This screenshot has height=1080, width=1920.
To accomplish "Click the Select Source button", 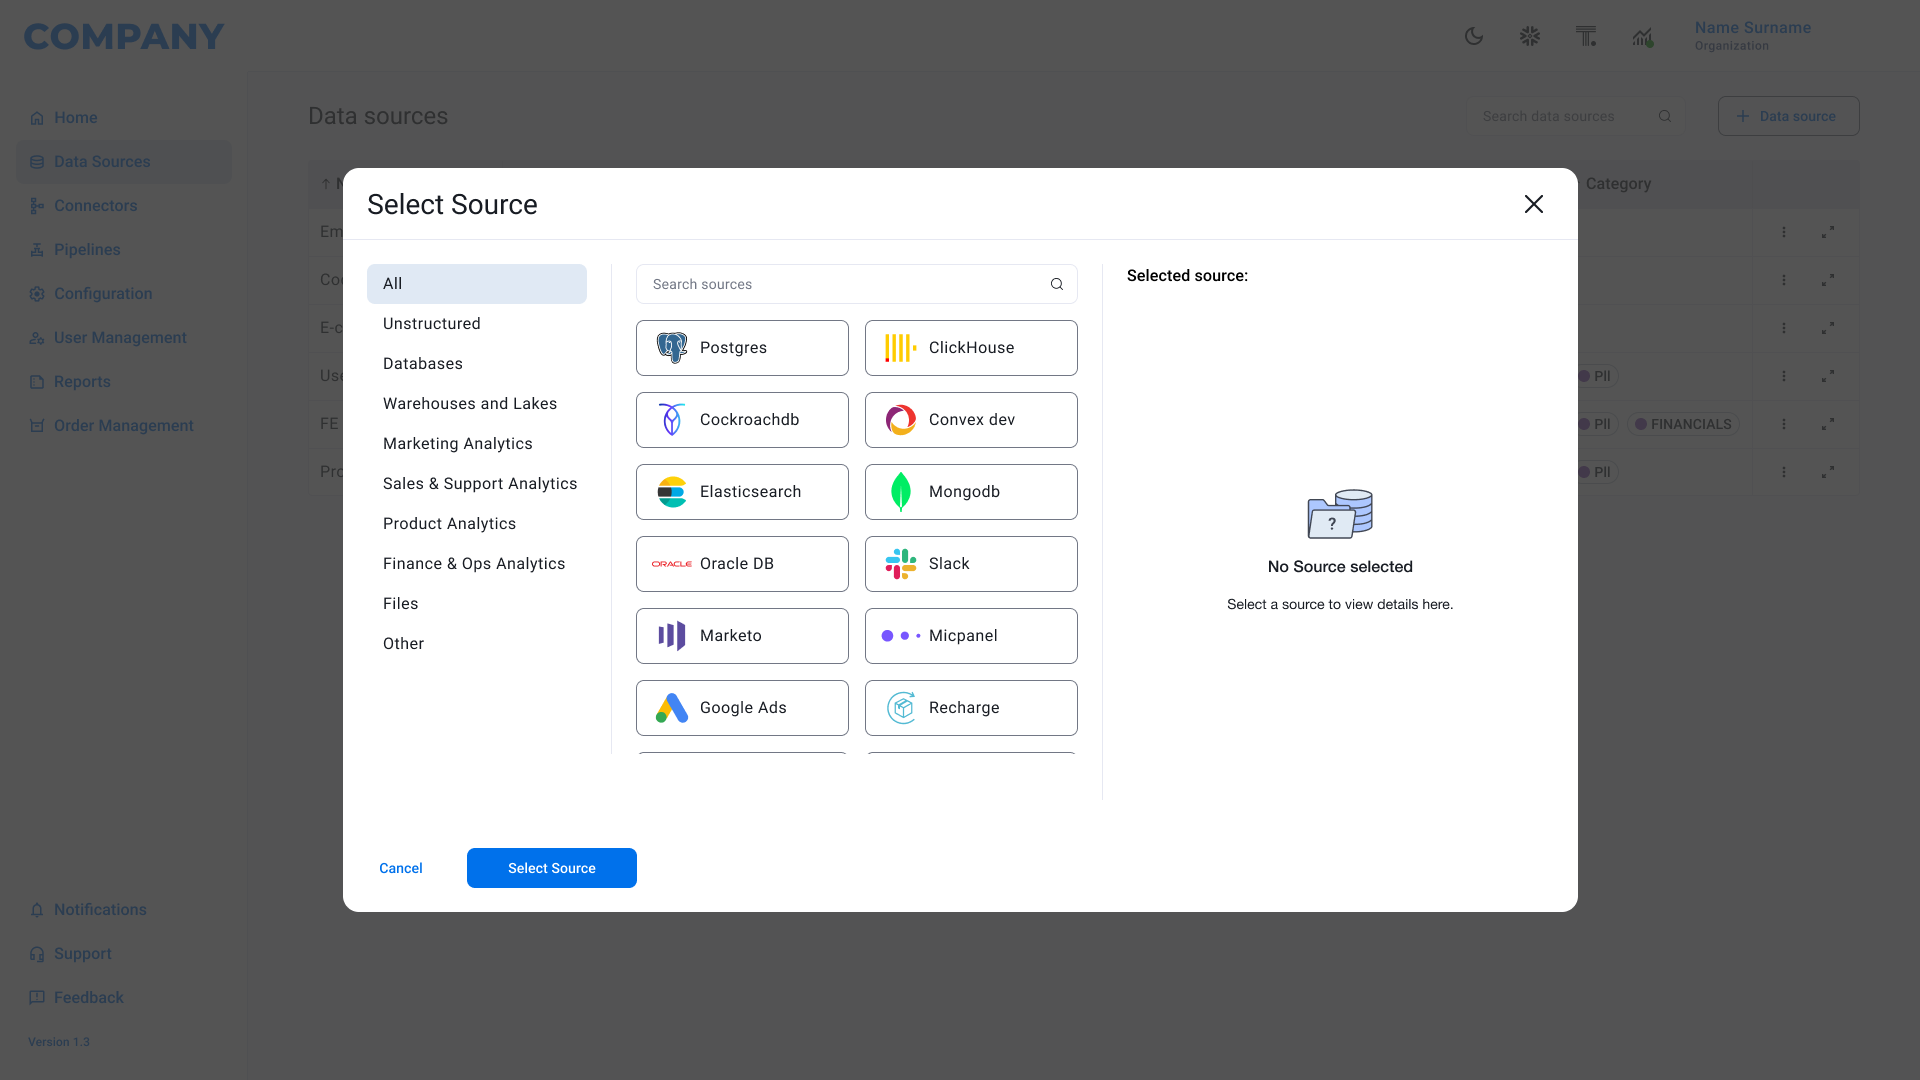I will 551,868.
